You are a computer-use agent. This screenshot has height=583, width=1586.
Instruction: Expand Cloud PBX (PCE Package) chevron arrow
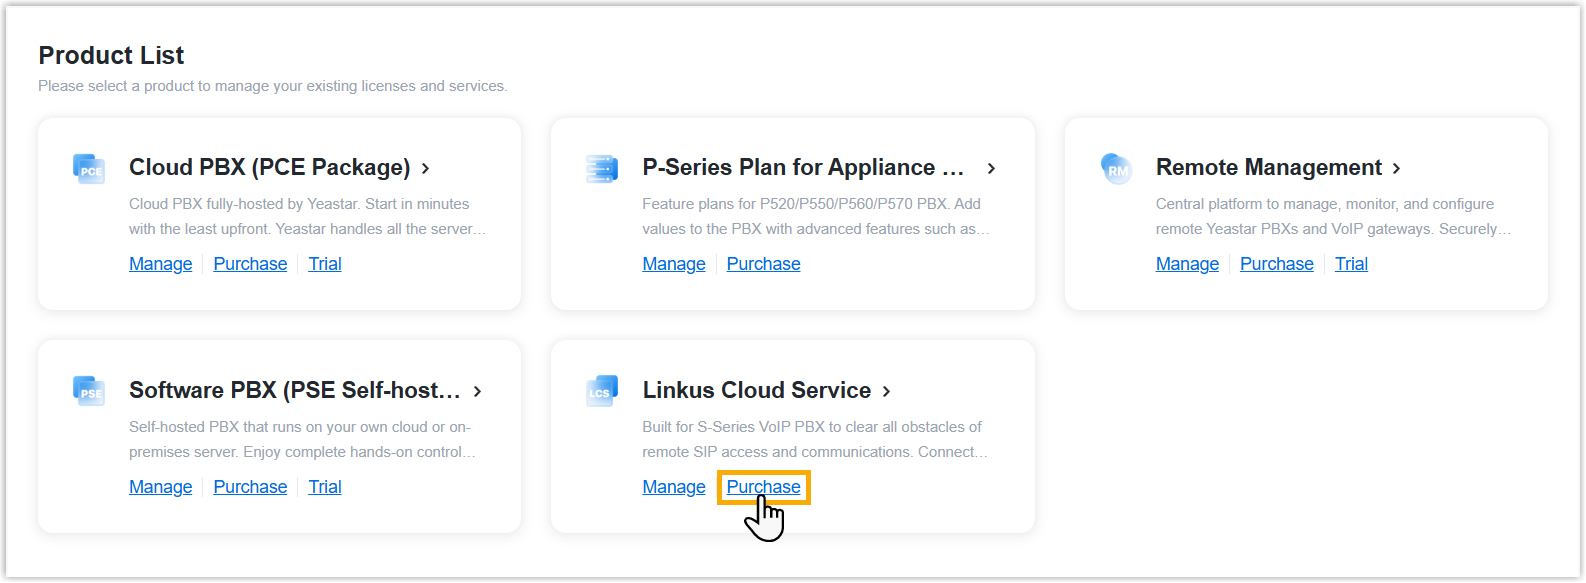[x=426, y=169]
